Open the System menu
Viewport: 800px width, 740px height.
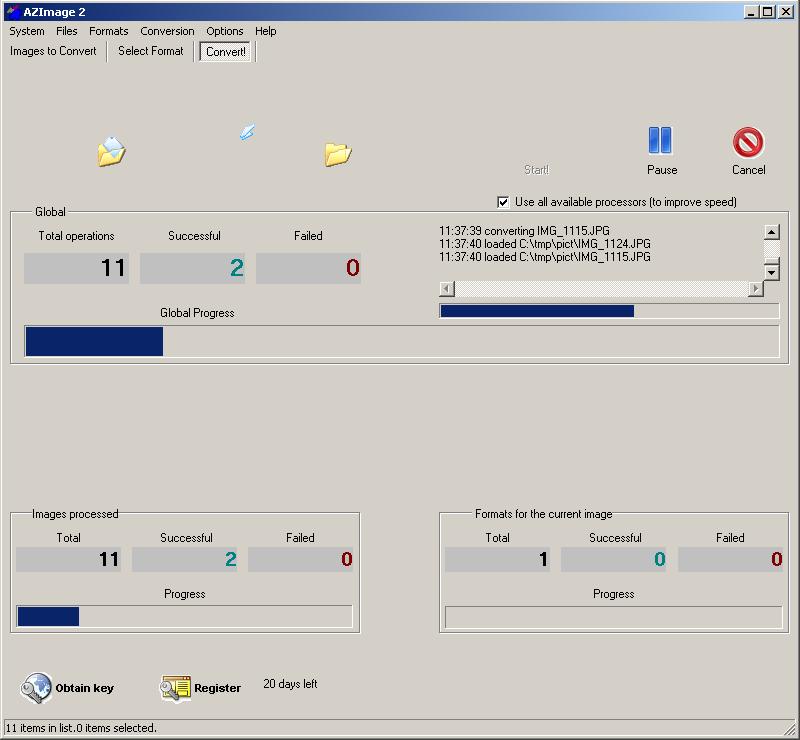pyautogui.click(x=27, y=31)
